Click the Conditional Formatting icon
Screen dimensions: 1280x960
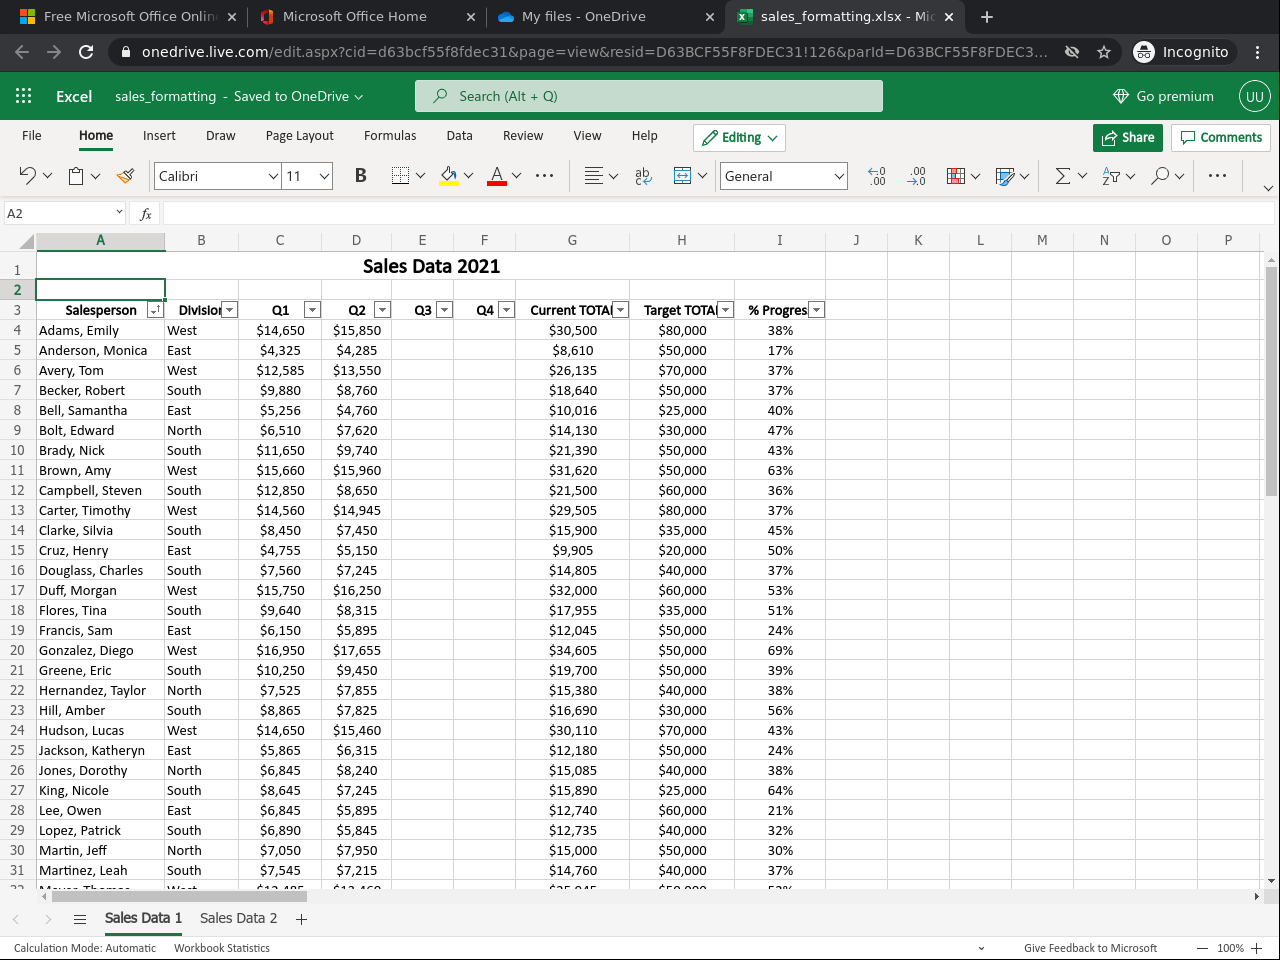[957, 175]
